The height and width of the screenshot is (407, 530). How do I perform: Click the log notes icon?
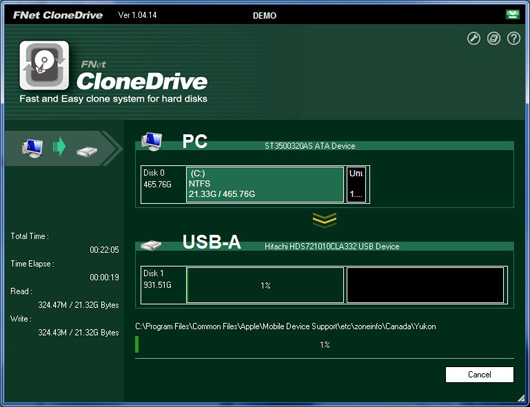[493, 38]
